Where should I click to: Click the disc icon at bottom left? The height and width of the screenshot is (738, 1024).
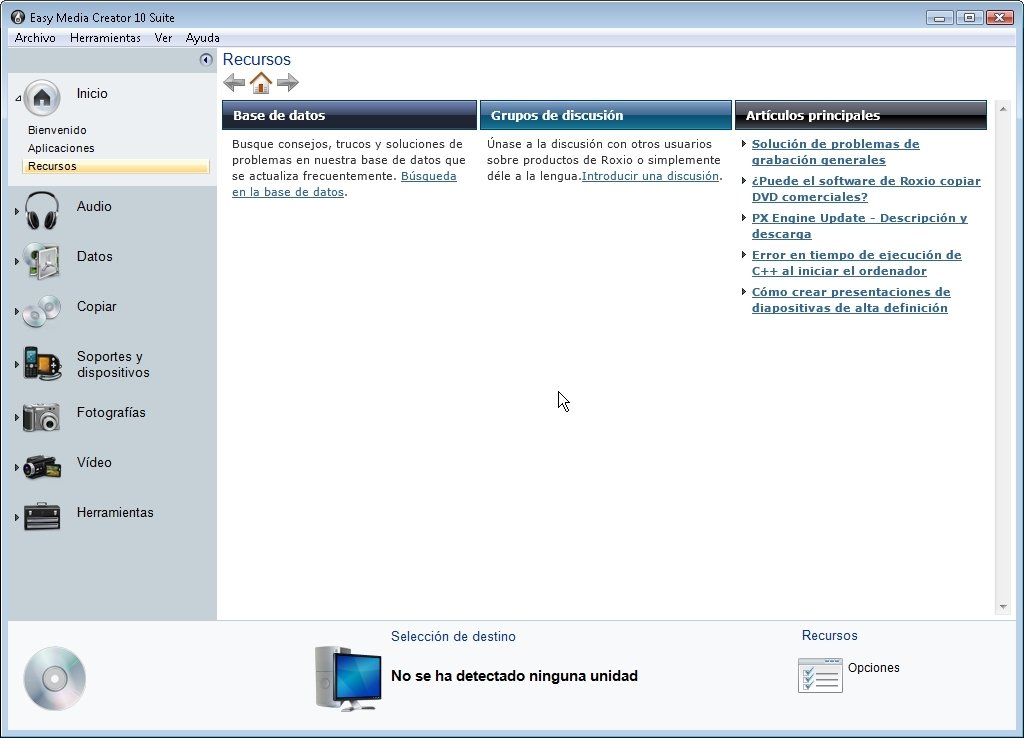pyautogui.click(x=55, y=679)
